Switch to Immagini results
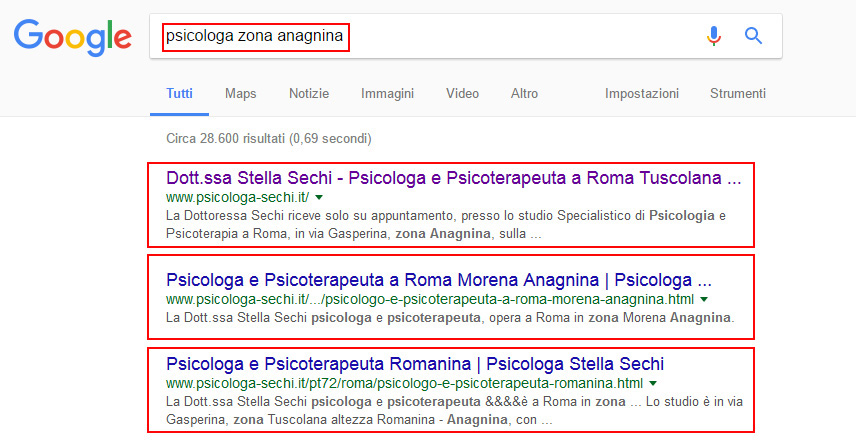This screenshot has height=447, width=856. 388,93
